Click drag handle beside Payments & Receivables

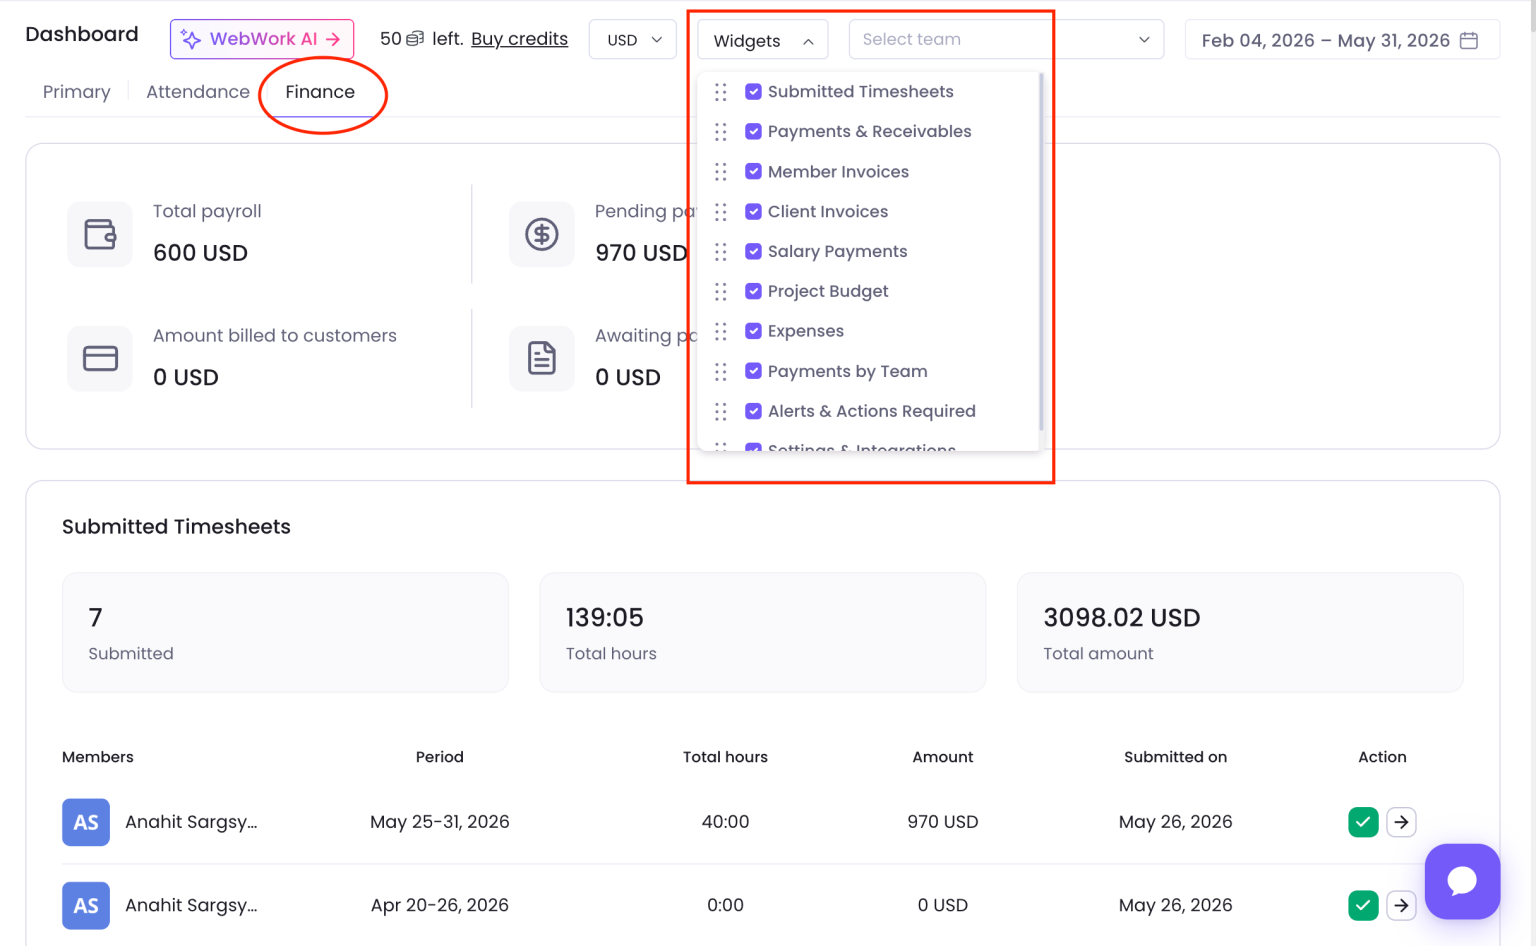tap(721, 132)
